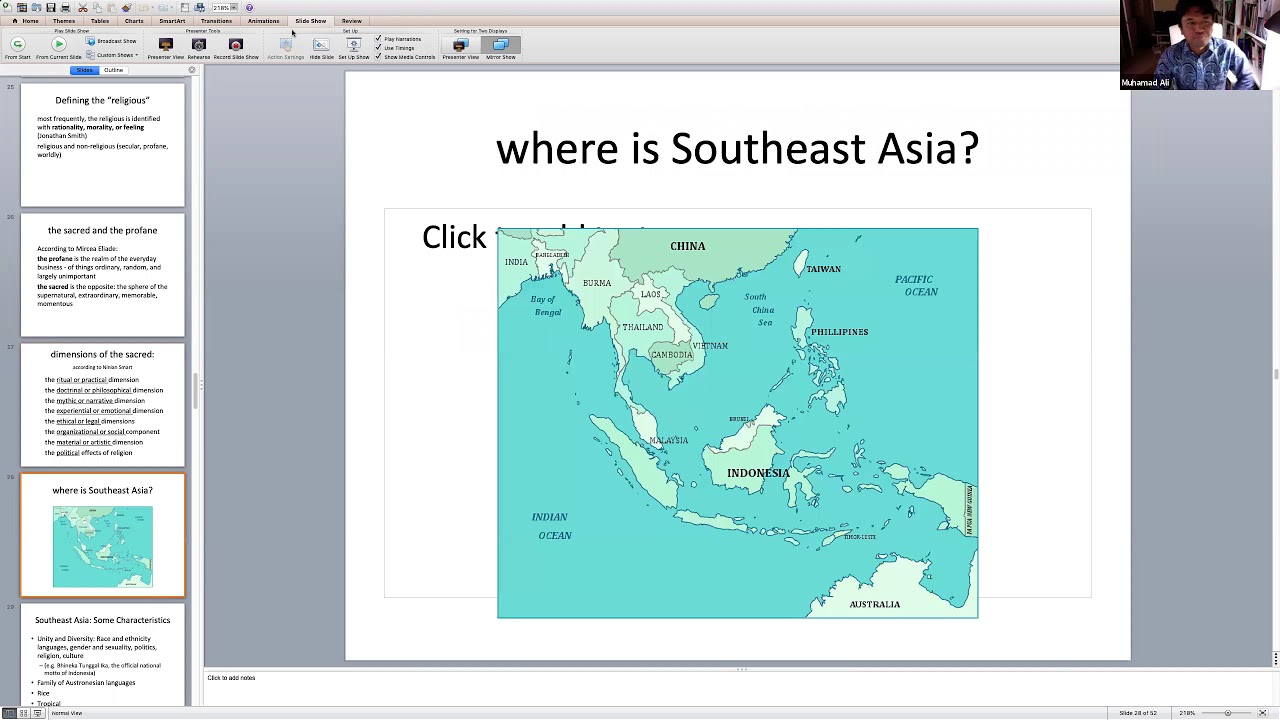Open the Charts tab
The width and height of the screenshot is (1280, 720).
pyautogui.click(x=133, y=21)
